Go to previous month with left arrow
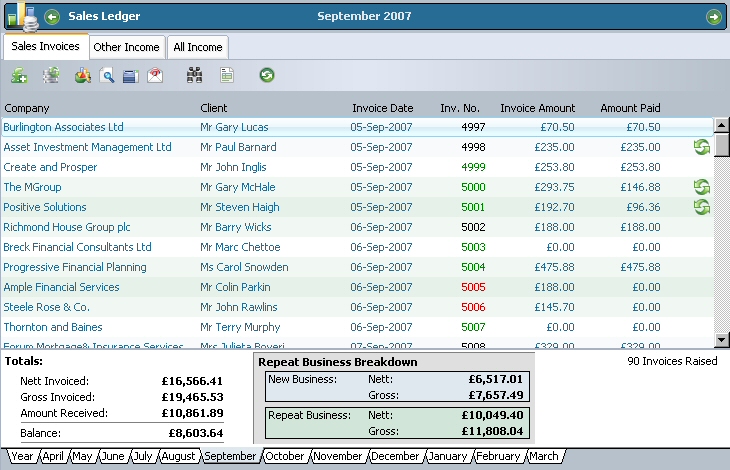Image resolution: width=730 pixels, height=470 pixels. pos(53,16)
